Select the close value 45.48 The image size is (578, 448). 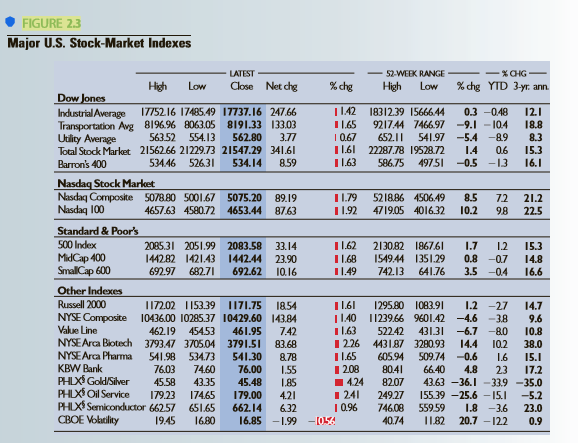250,382
